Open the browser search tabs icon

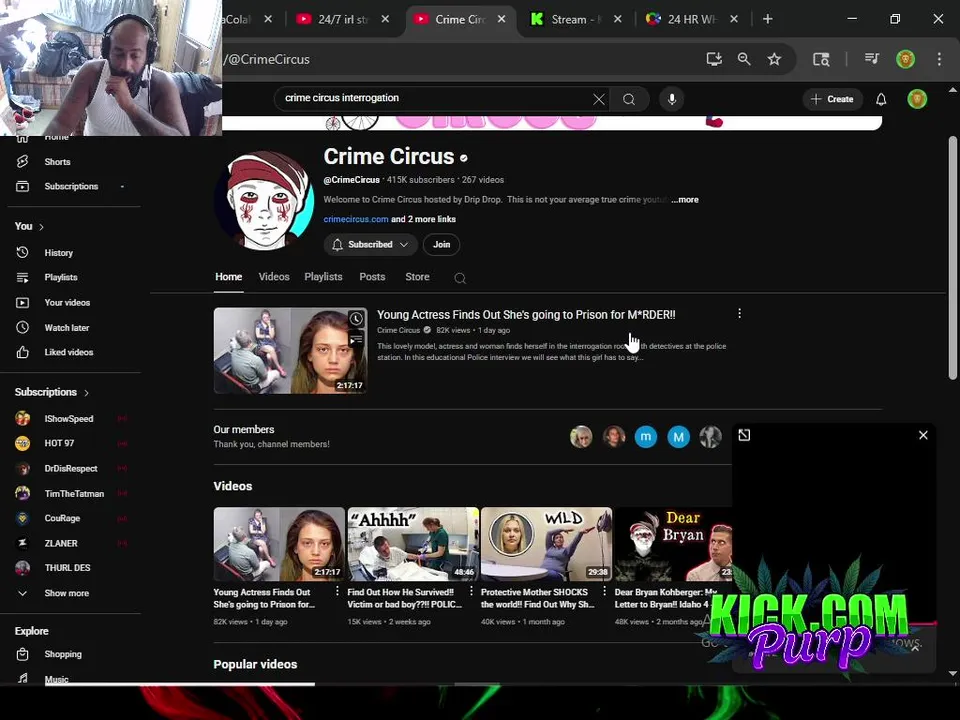[821, 59]
